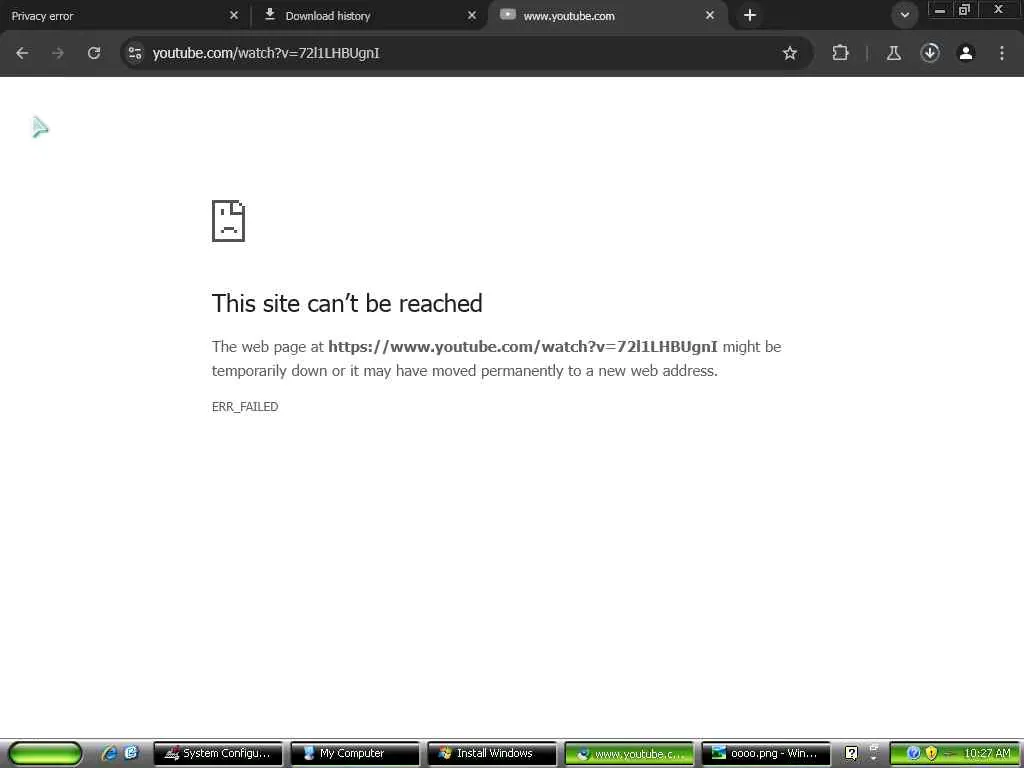Select www.youtube.com Chrome taskbar button

(629, 754)
